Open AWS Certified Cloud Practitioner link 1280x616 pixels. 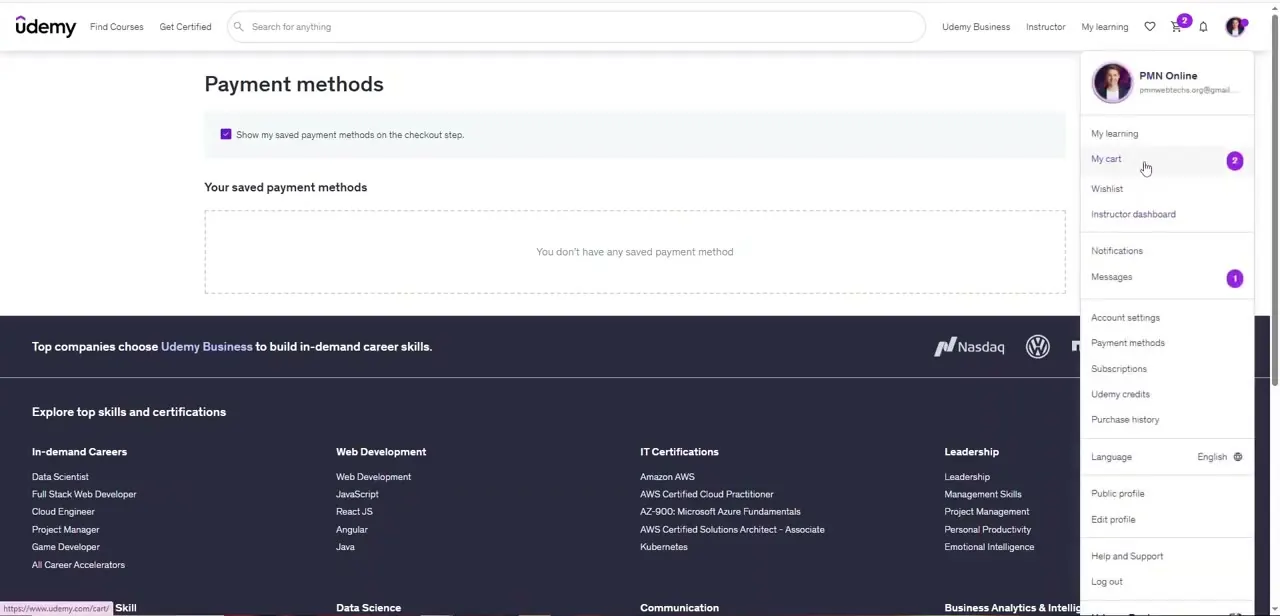coord(707,494)
